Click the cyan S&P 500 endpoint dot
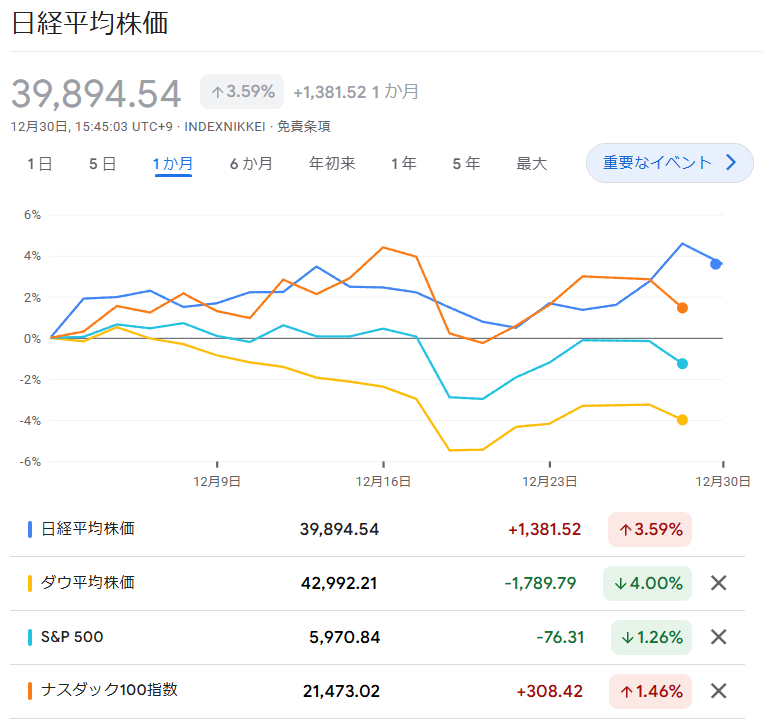The width and height of the screenshot is (762, 724). point(682,364)
